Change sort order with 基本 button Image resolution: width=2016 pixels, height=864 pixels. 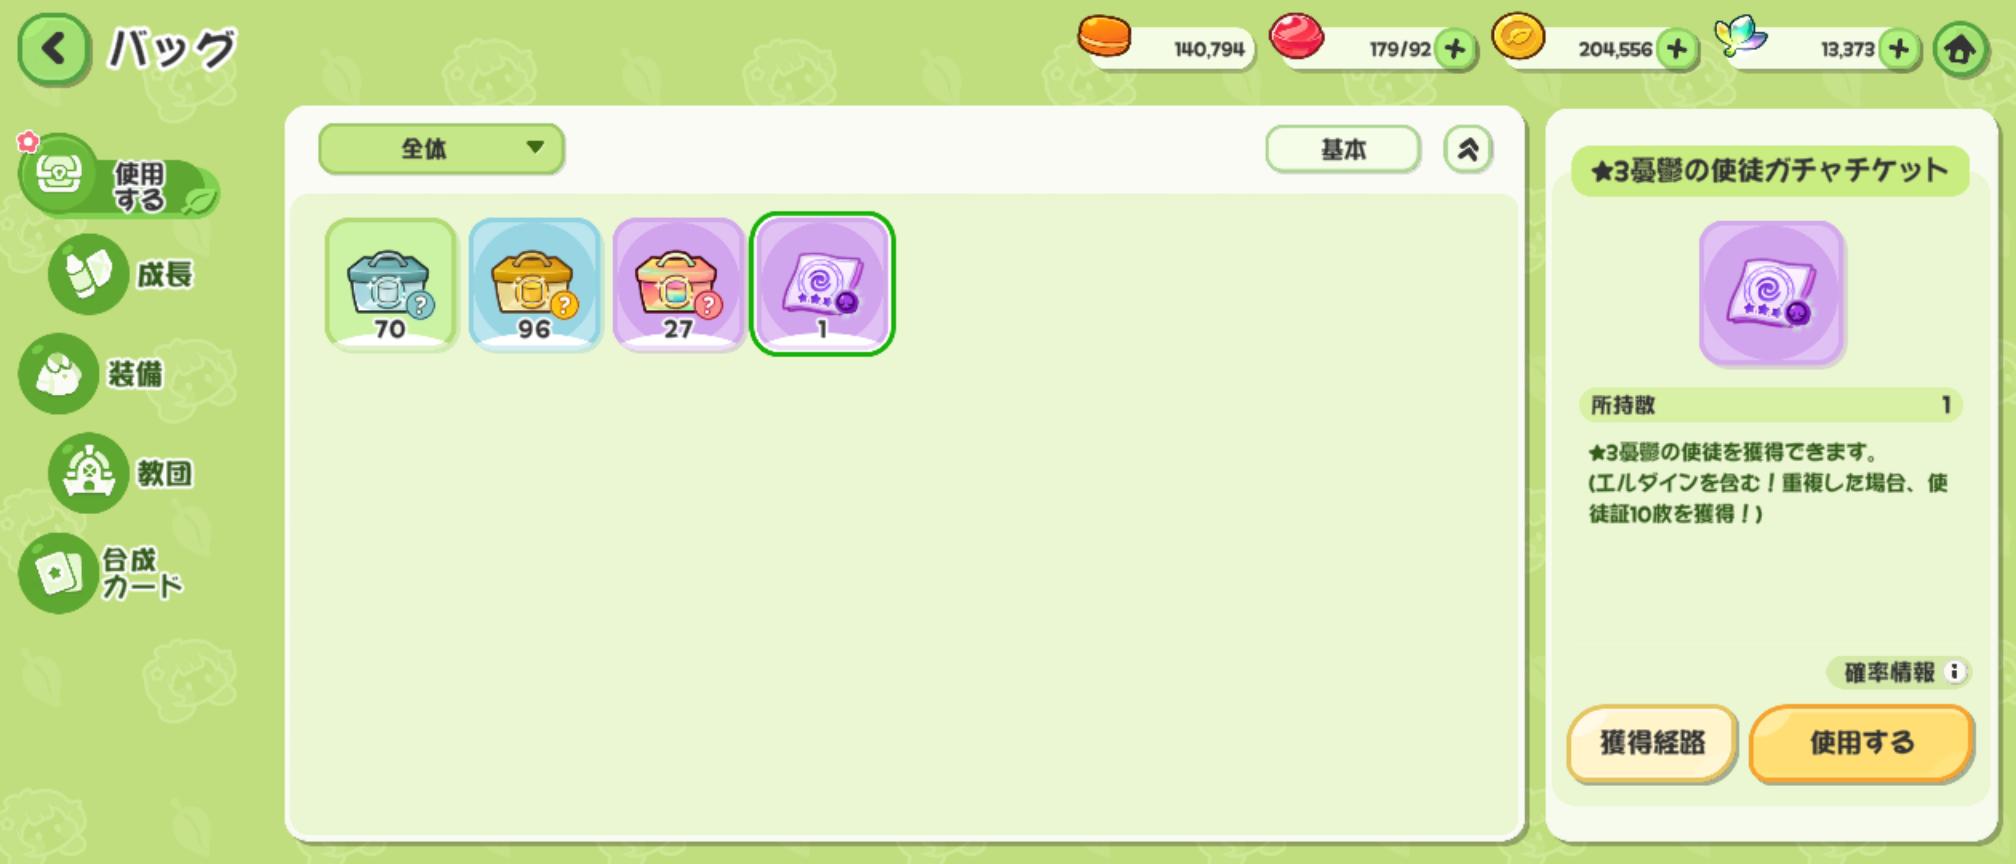1343,150
